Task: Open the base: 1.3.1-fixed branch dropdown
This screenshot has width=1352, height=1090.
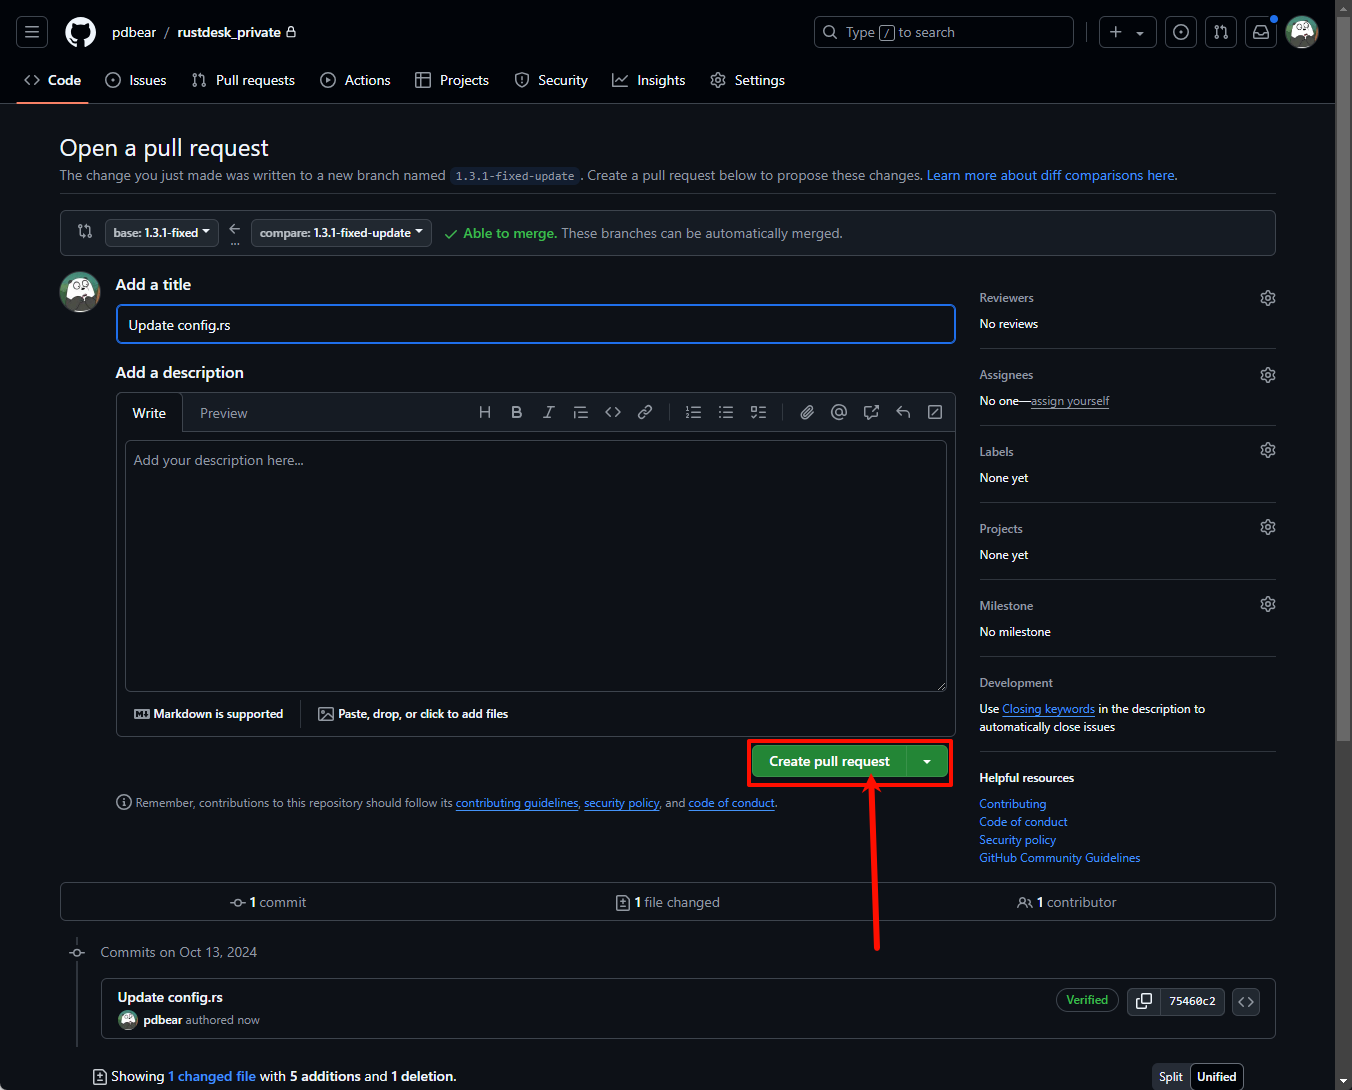Action: tap(162, 233)
